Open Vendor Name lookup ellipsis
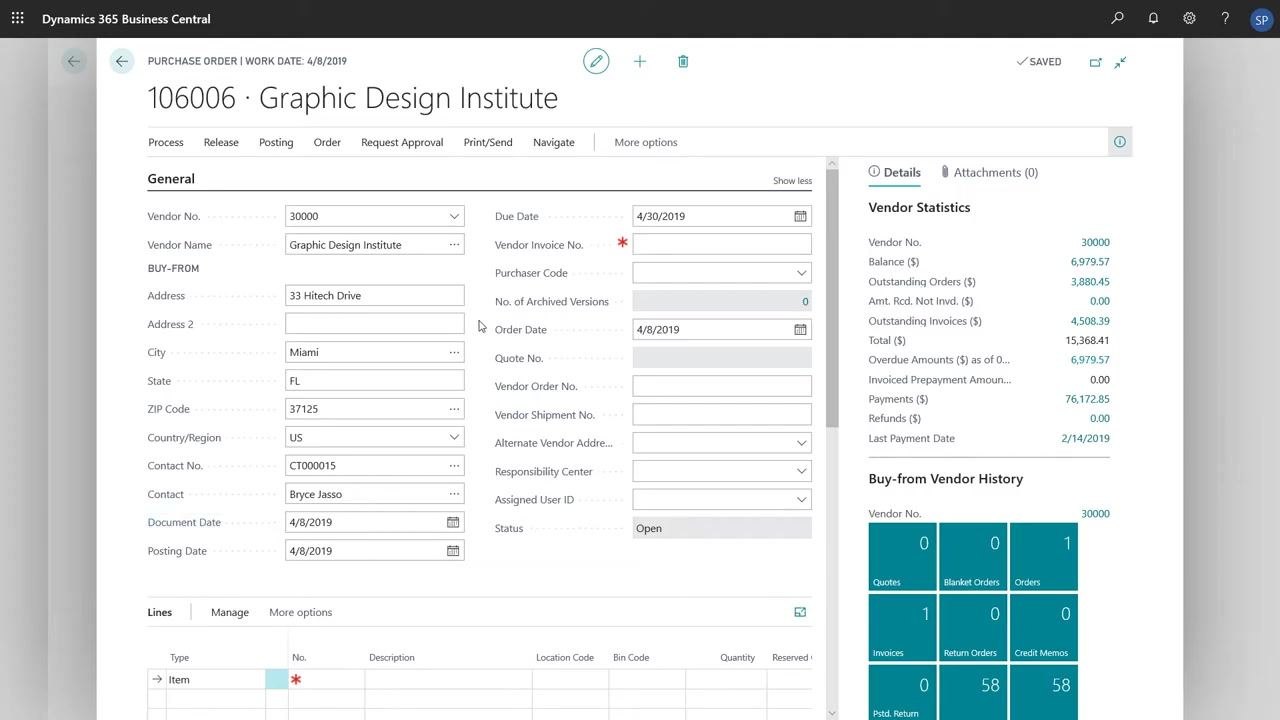This screenshot has height=720, width=1280. [454, 245]
